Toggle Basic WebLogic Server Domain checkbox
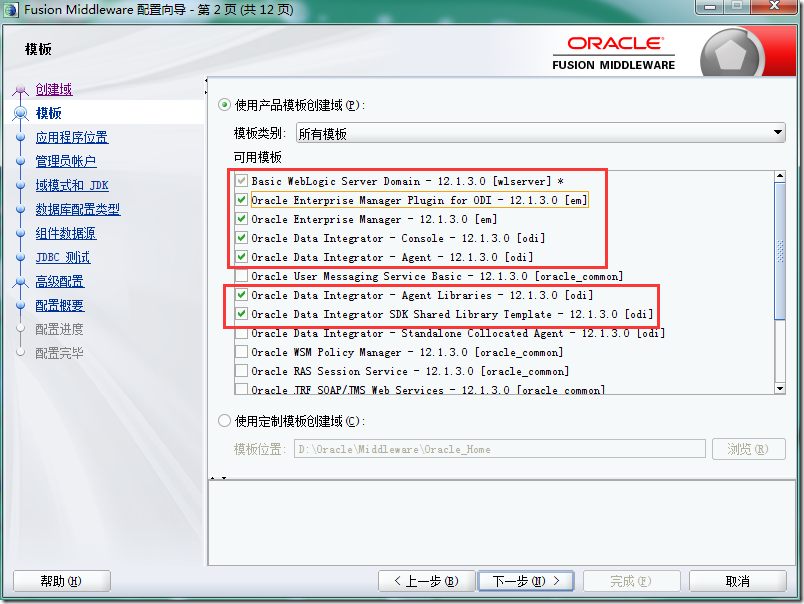 point(242,180)
